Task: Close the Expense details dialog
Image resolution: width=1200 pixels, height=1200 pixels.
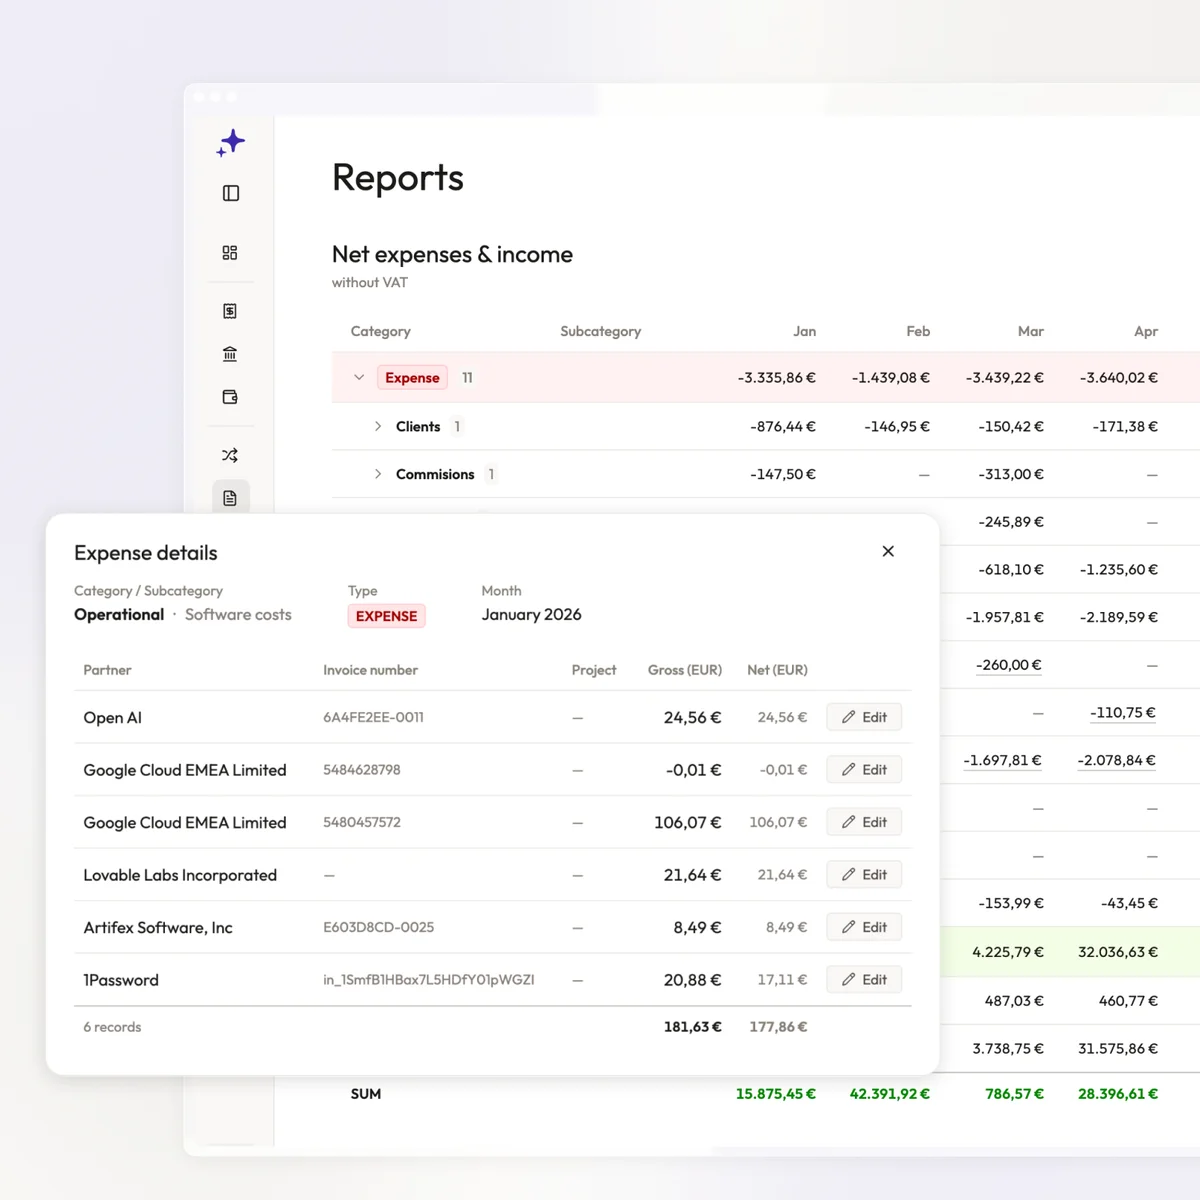Action: point(888,551)
